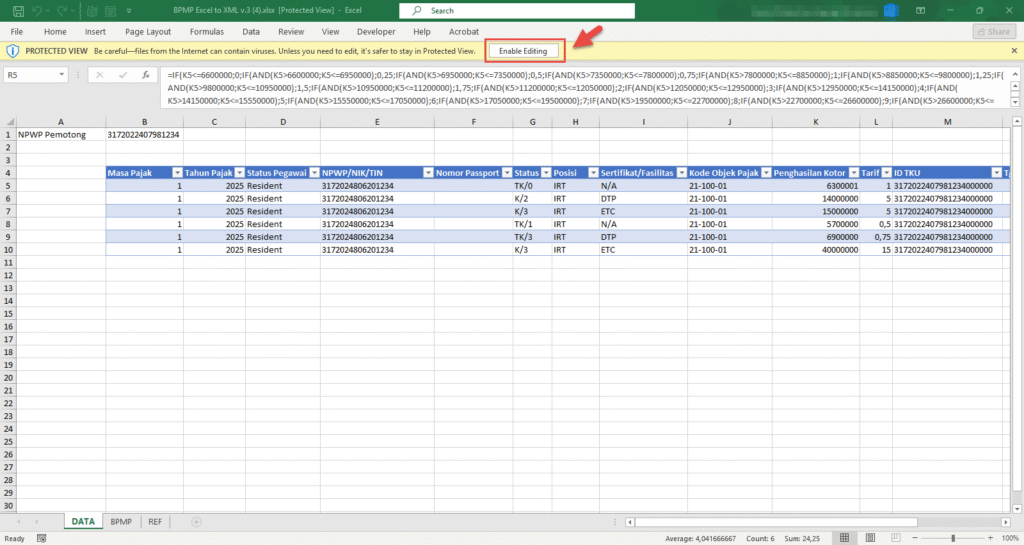The width and height of the screenshot is (1024, 545).
Task: Close the Protected View warning bar
Action: 1014,50
